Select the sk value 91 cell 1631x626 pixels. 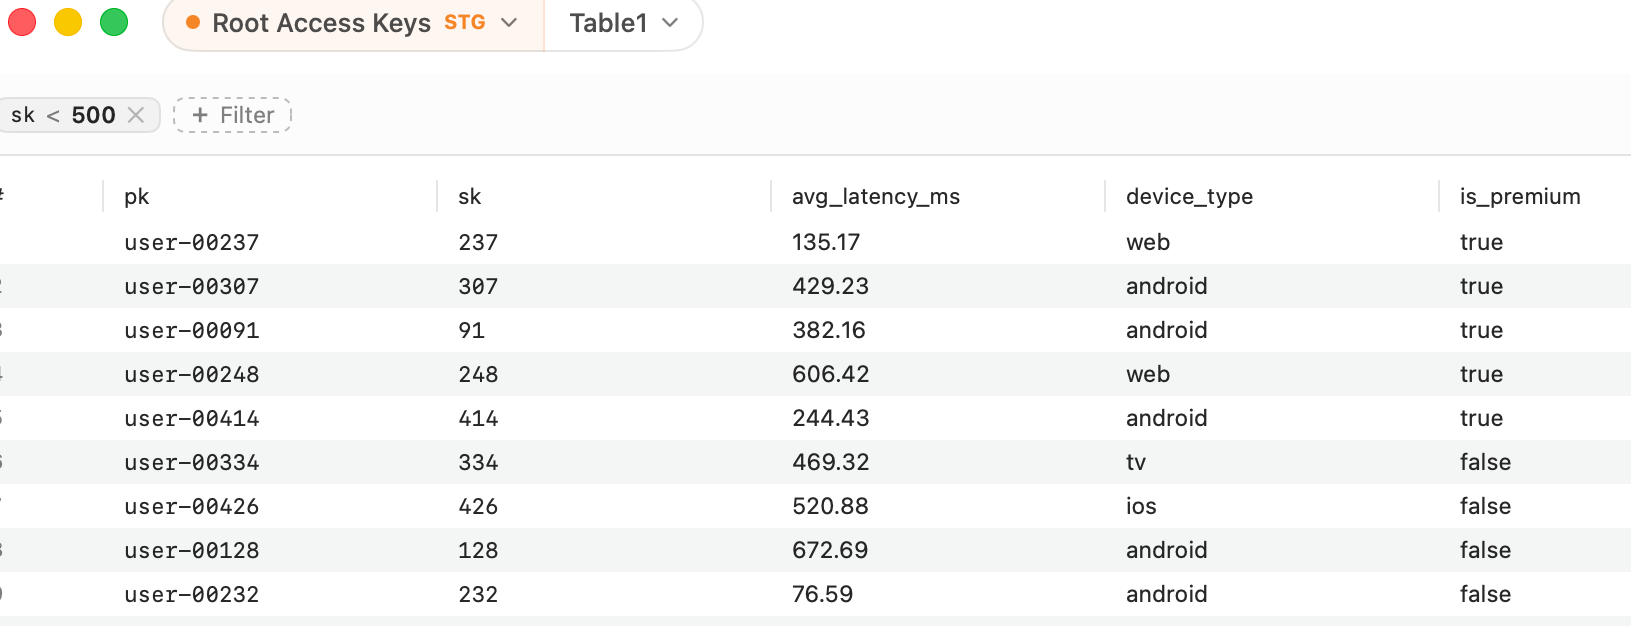(471, 330)
